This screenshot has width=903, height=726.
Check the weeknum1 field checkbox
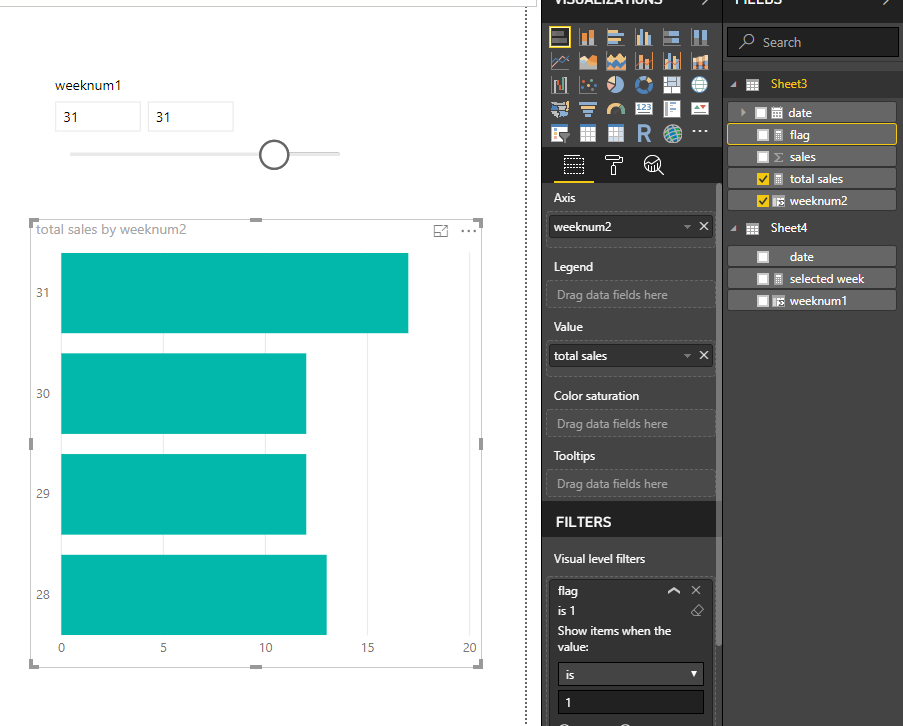click(762, 301)
